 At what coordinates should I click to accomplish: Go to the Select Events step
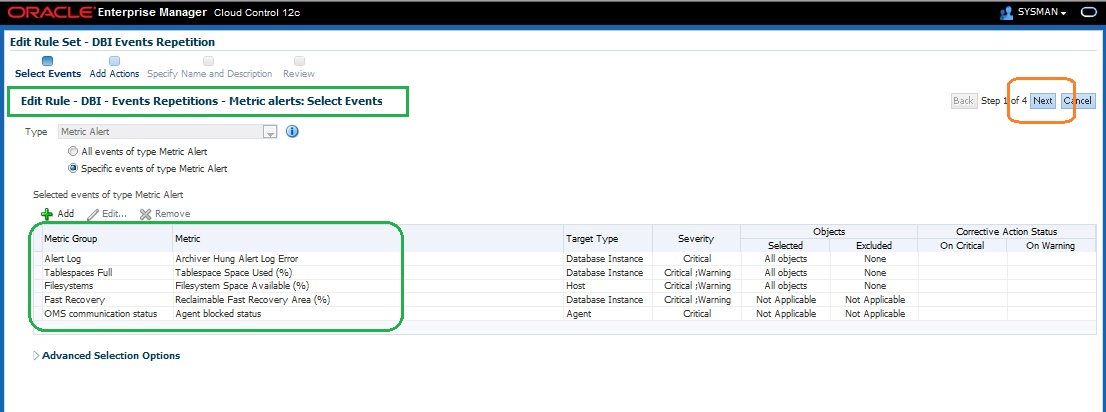point(48,73)
